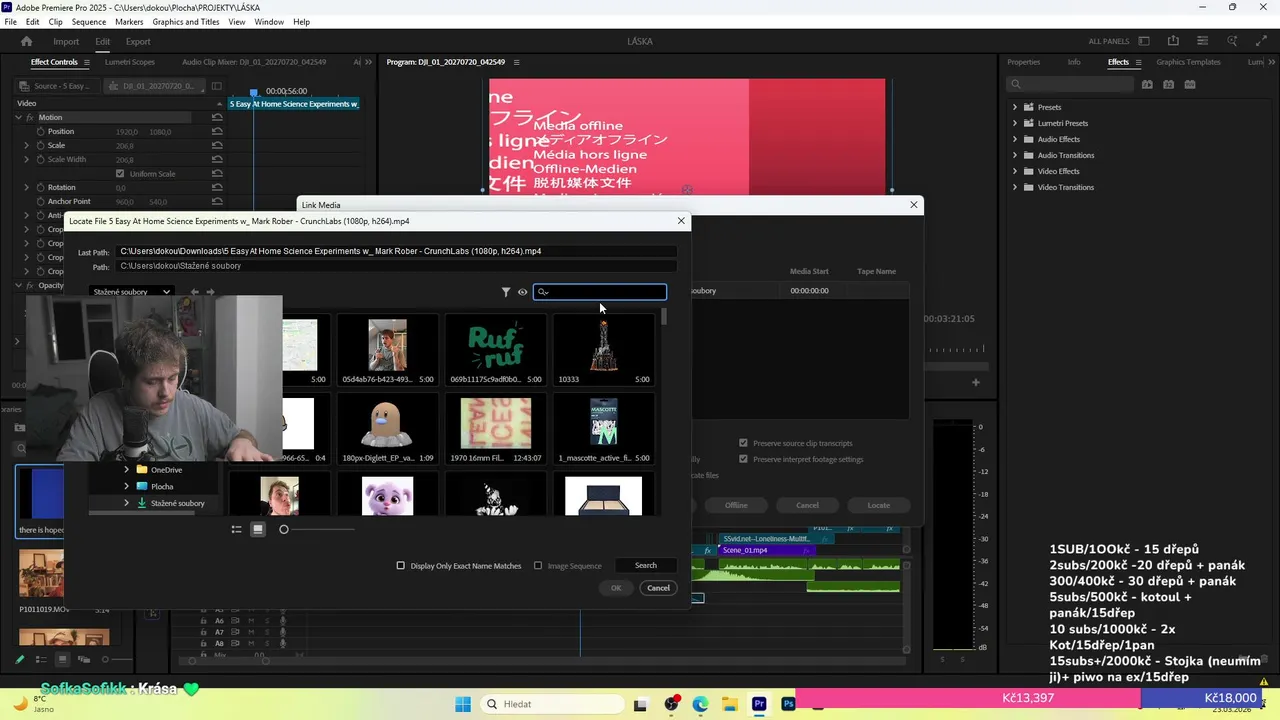The image size is (1280, 720).
Task: Open the Markers menu
Action: coord(129,21)
